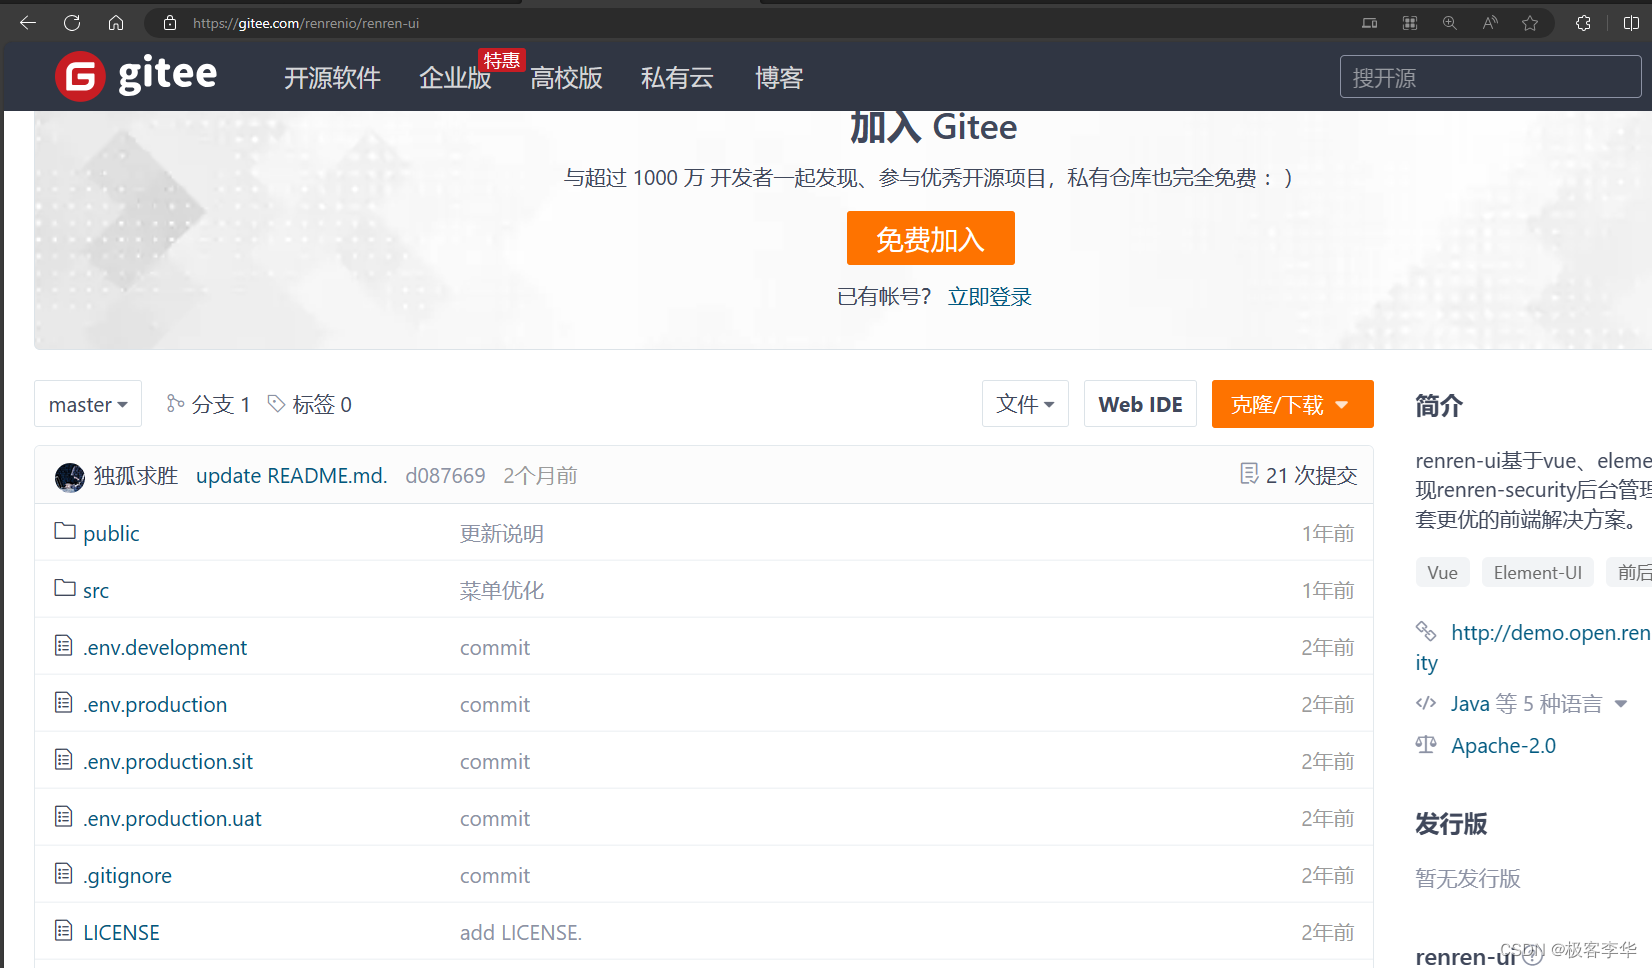Open 私有云 in the top navigation
1652x968 pixels.
point(677,78)
